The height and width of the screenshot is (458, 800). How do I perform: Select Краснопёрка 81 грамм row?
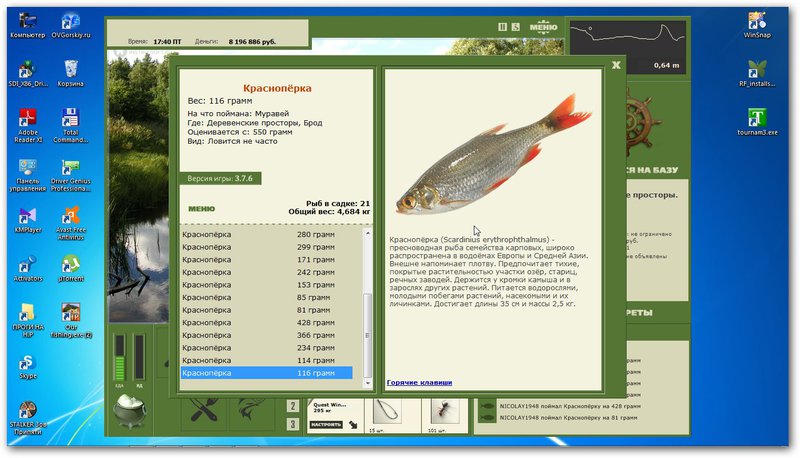click(x=266, y=310)
